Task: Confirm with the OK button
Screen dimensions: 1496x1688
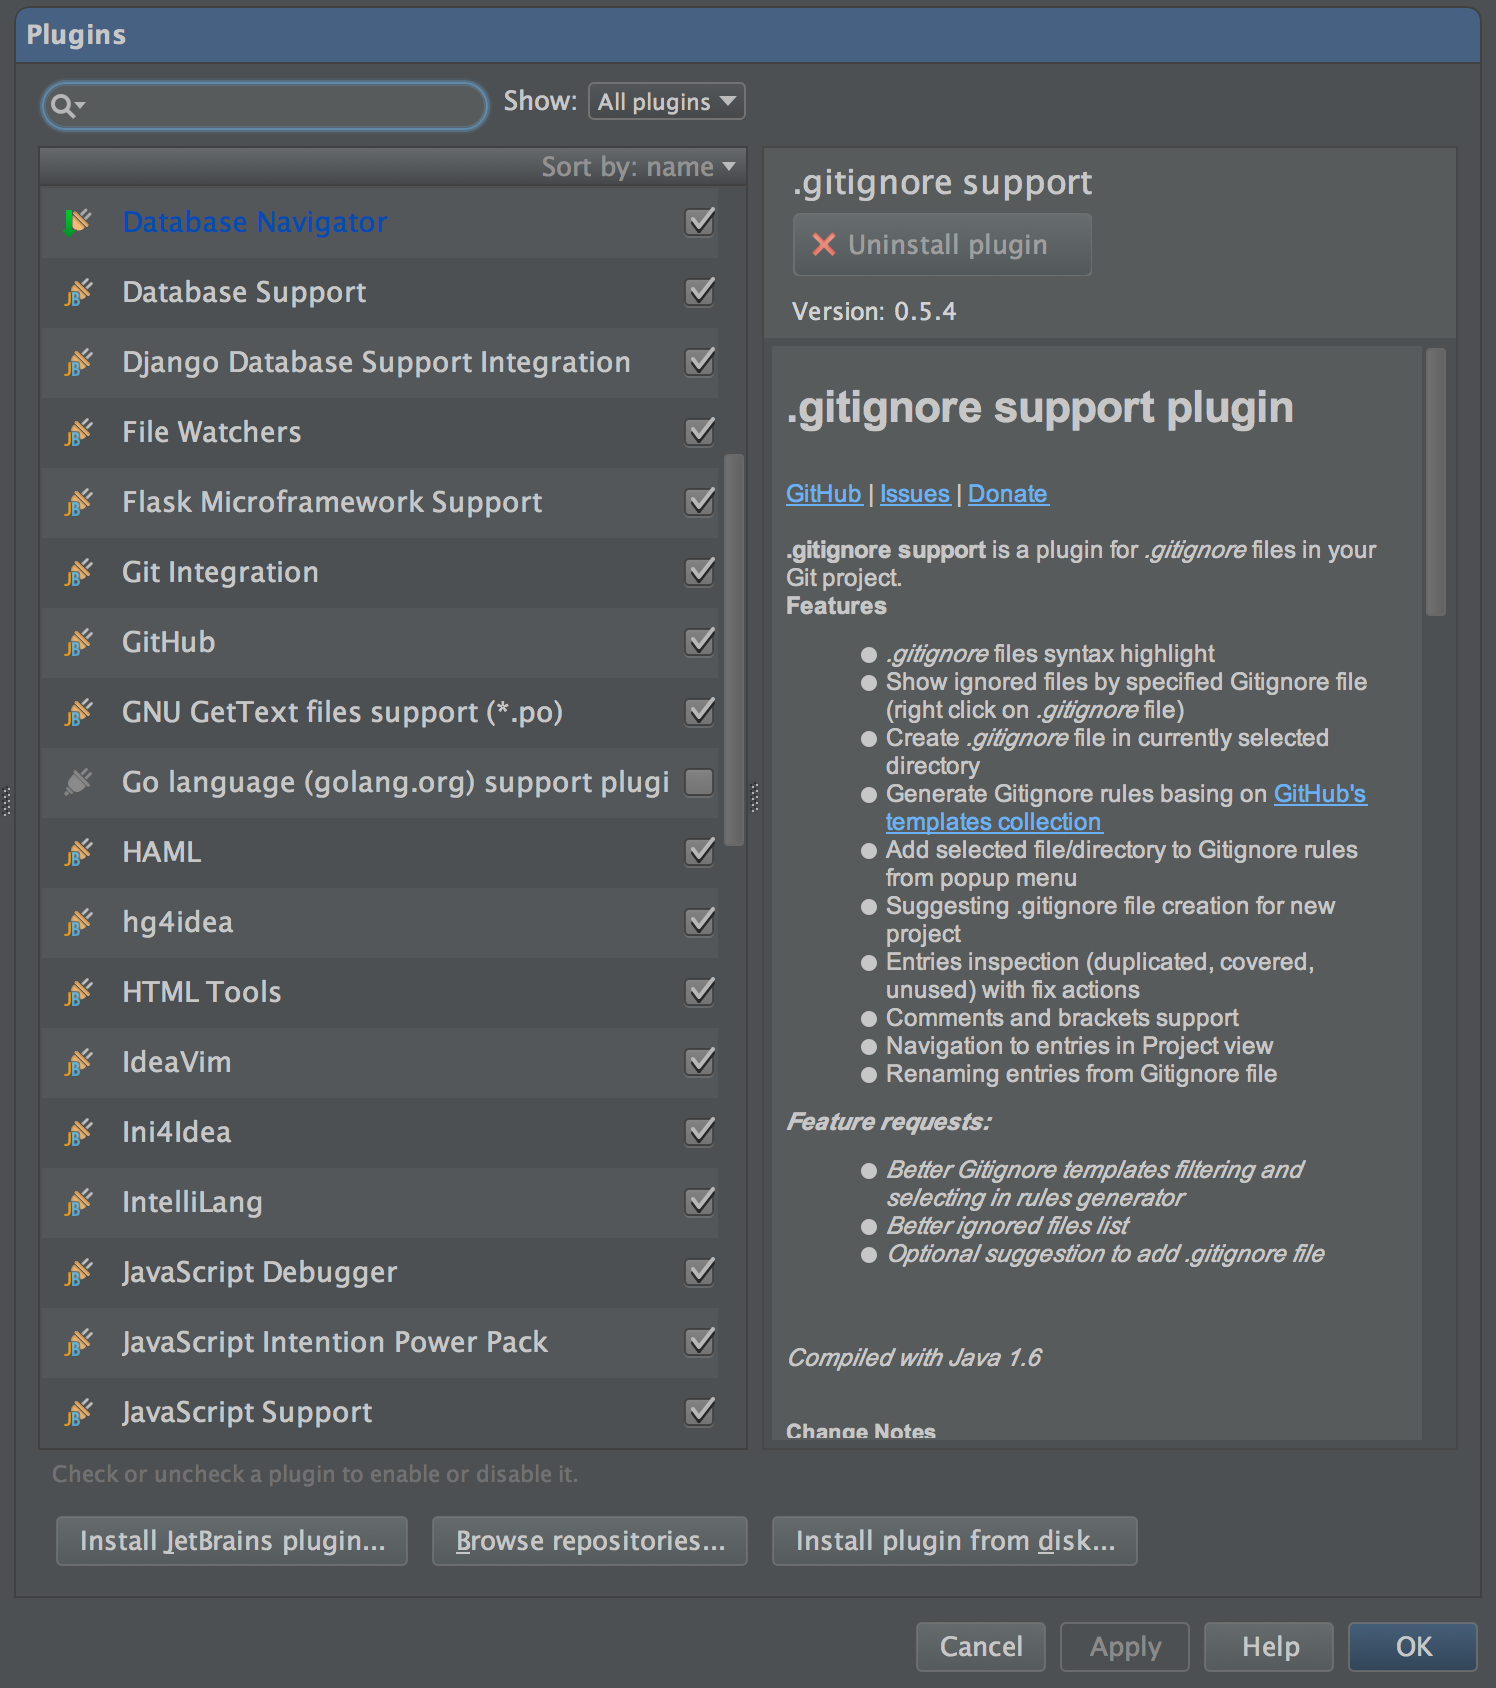Action: coord(1413,1647)
